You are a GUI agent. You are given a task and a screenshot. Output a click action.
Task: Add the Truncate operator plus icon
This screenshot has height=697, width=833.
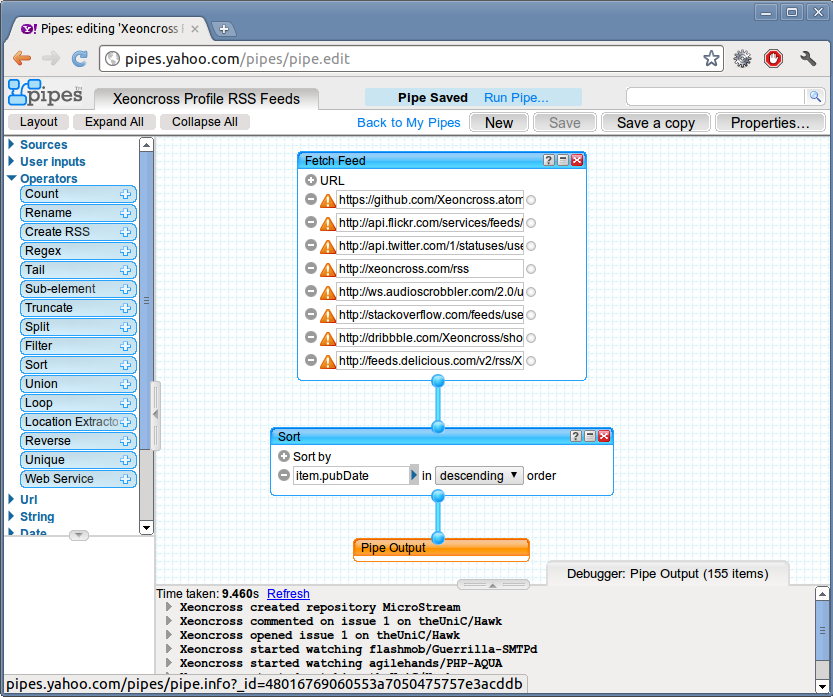(125, 308)
